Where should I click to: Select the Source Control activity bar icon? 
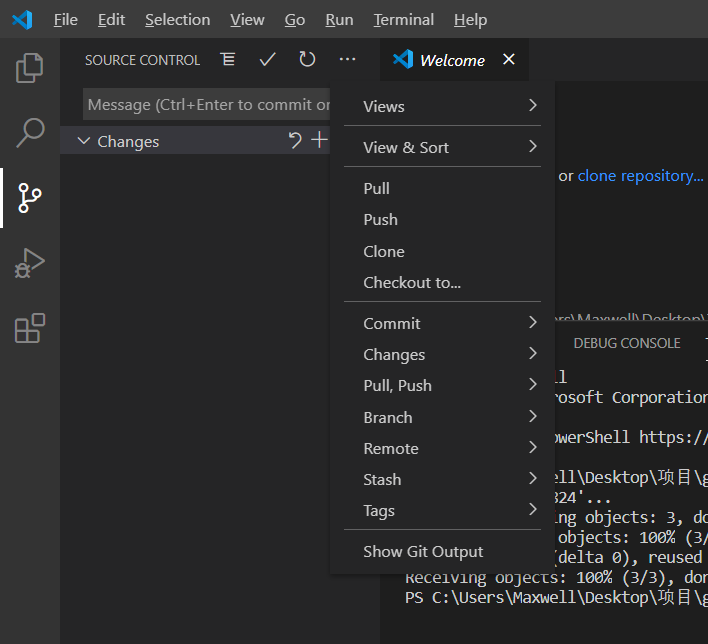[x=30, y=198]
